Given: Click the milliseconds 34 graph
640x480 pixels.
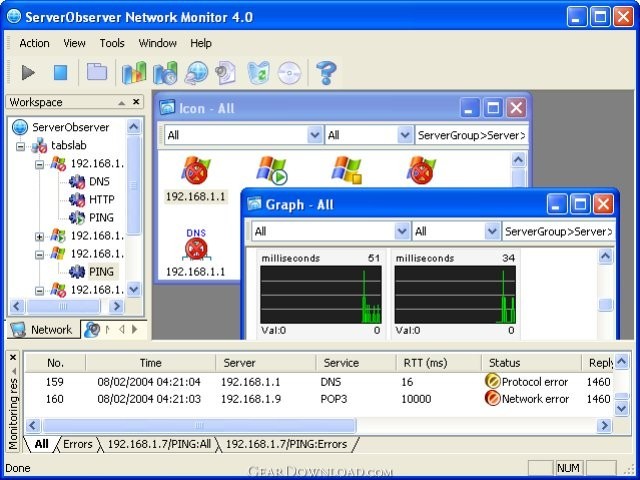Looking at the screenshot, I should pyautogui.click(x=455, y=294).
